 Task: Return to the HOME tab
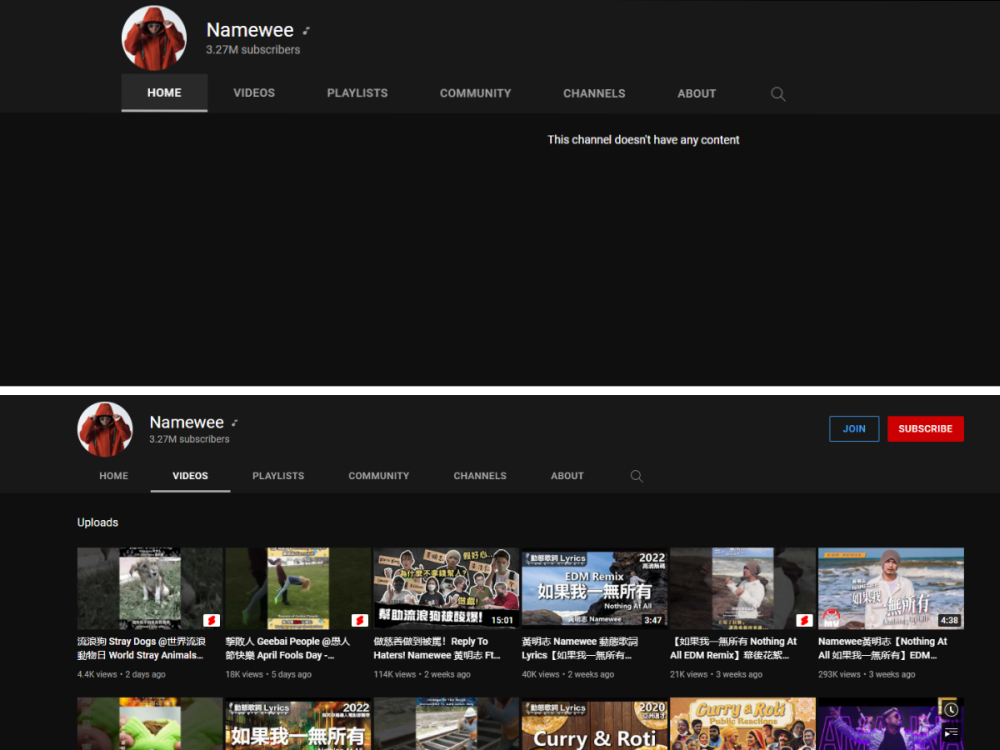pyautogui.click(x=113, y=476)
